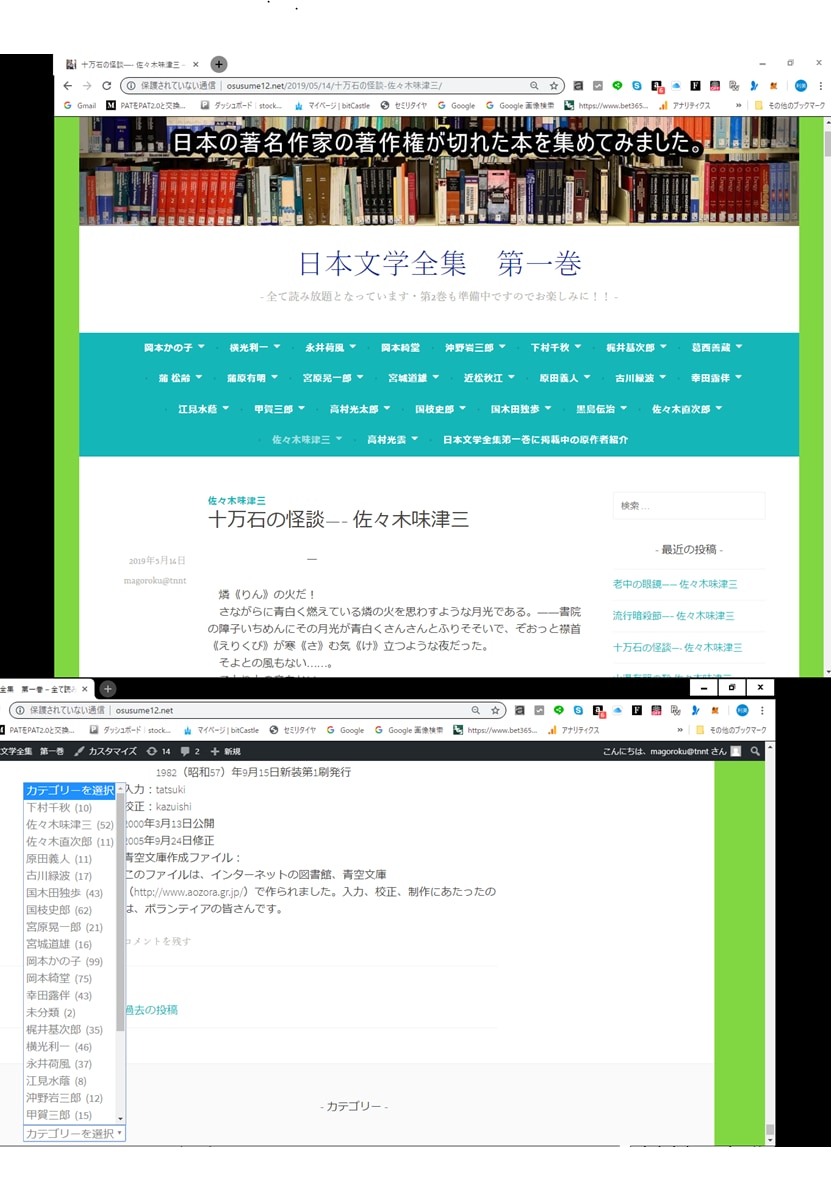
Task: Click the 過去の投稿 link
Action: 151,1010
